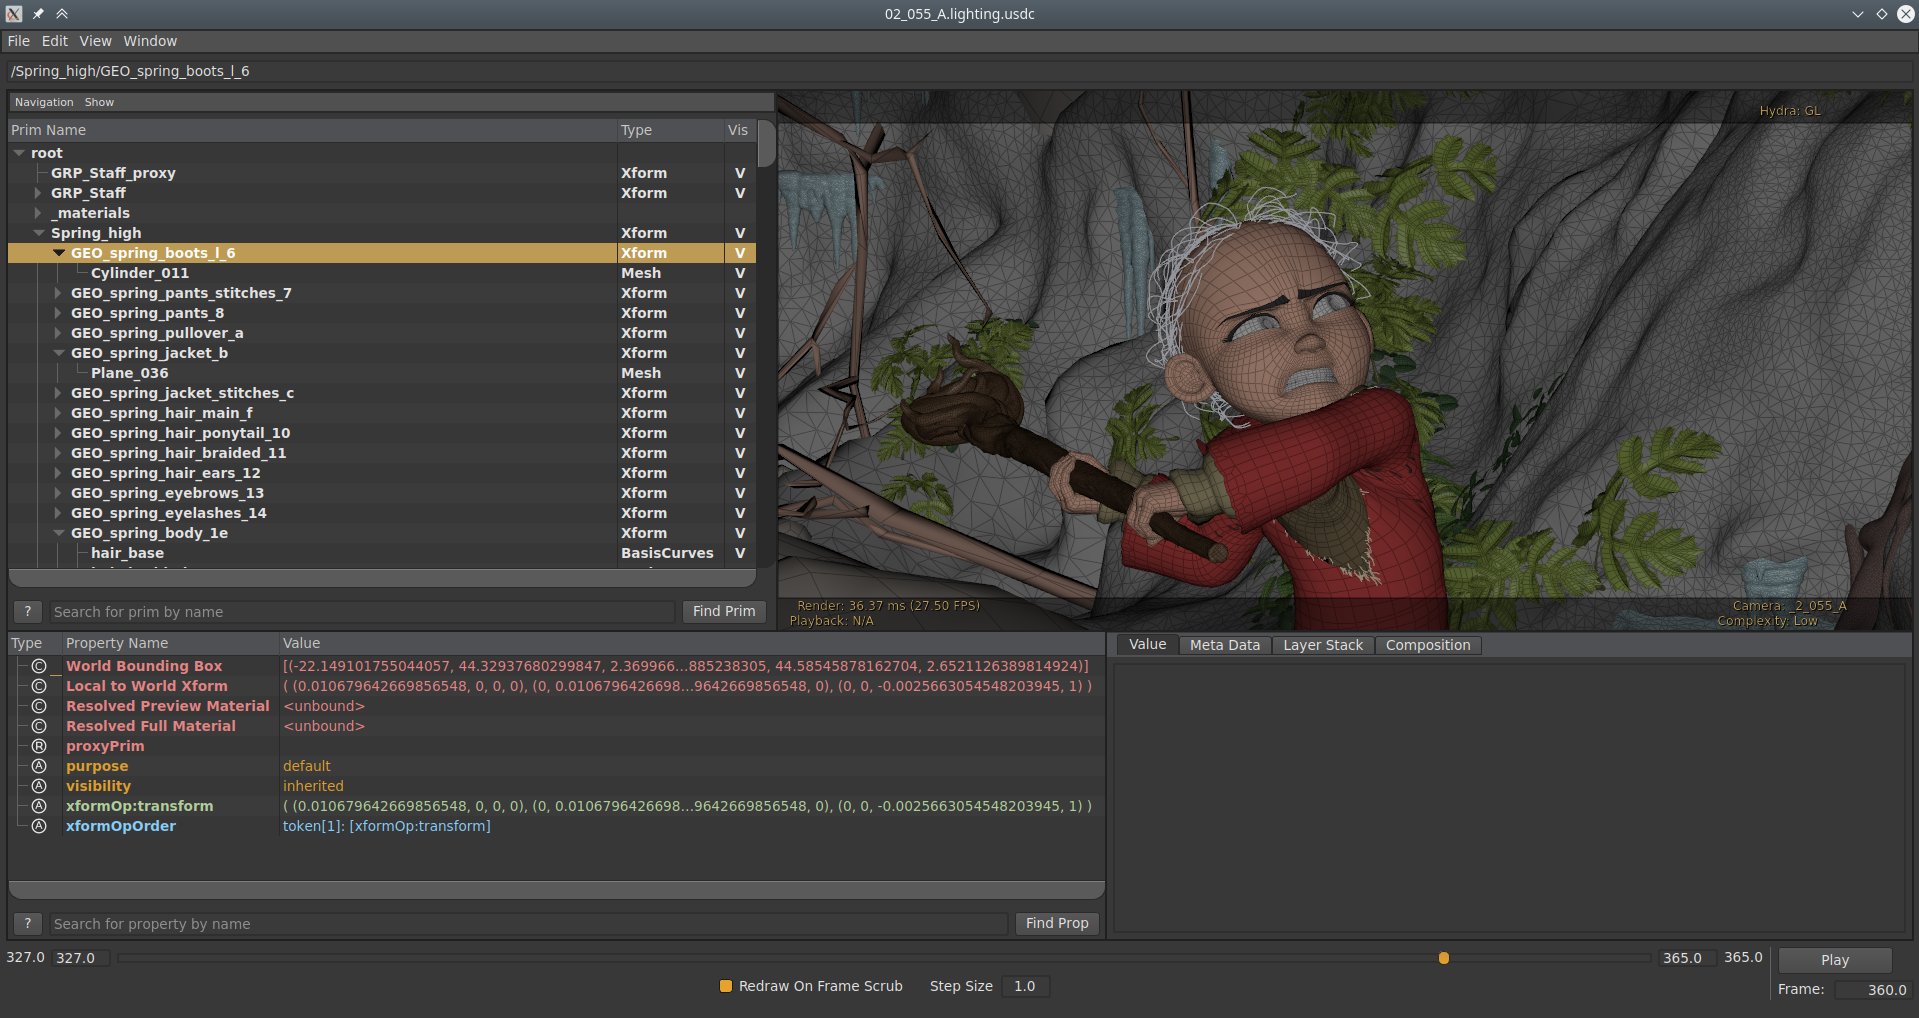Click the attribute icon next to visibility

[39, 786]
